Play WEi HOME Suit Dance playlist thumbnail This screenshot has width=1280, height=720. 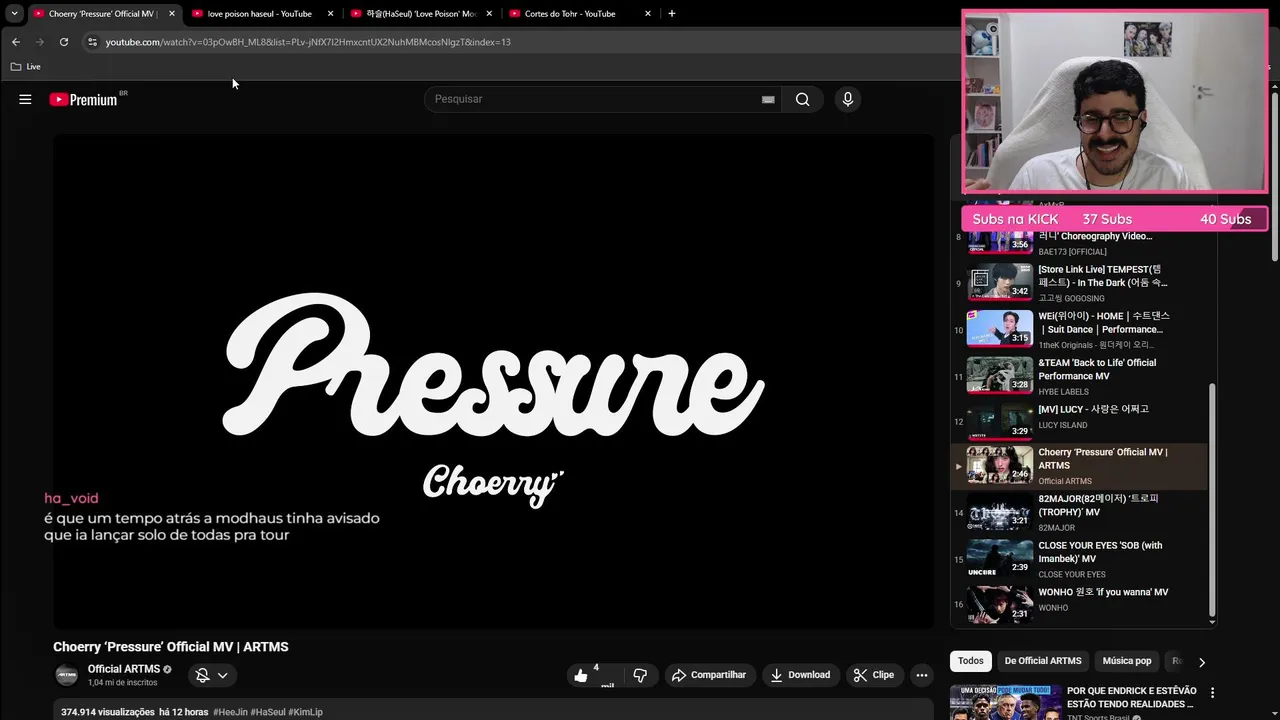1000,329
